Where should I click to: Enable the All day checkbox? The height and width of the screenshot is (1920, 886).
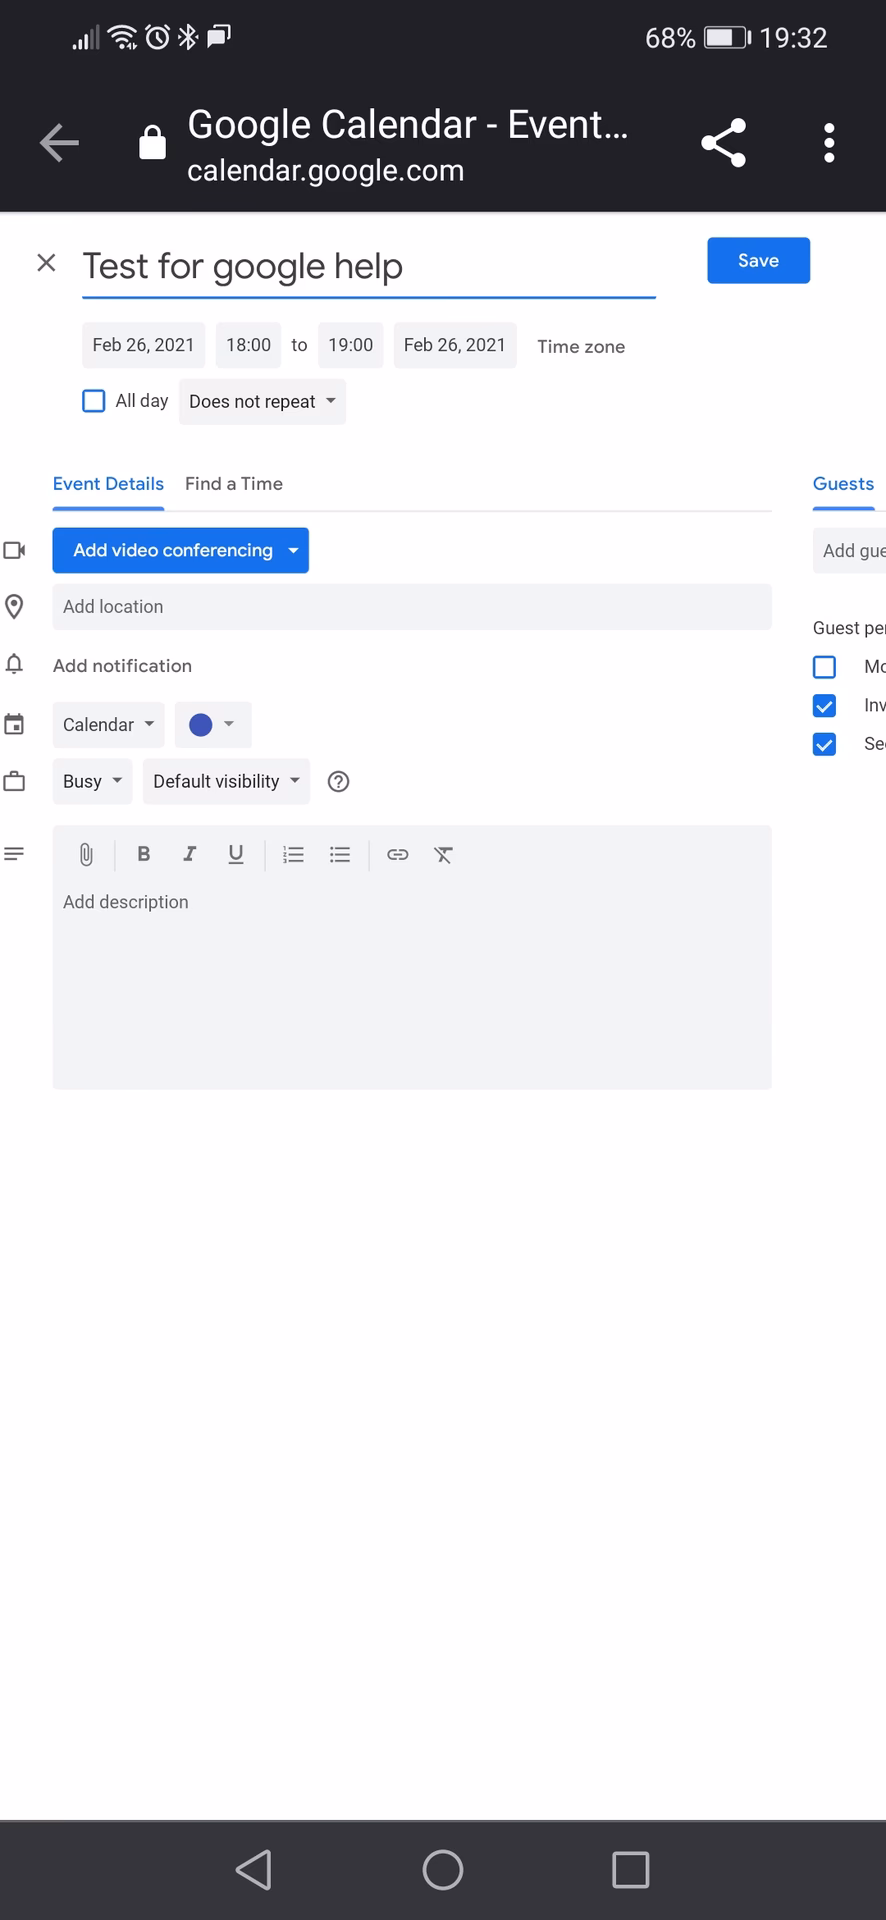94,401
